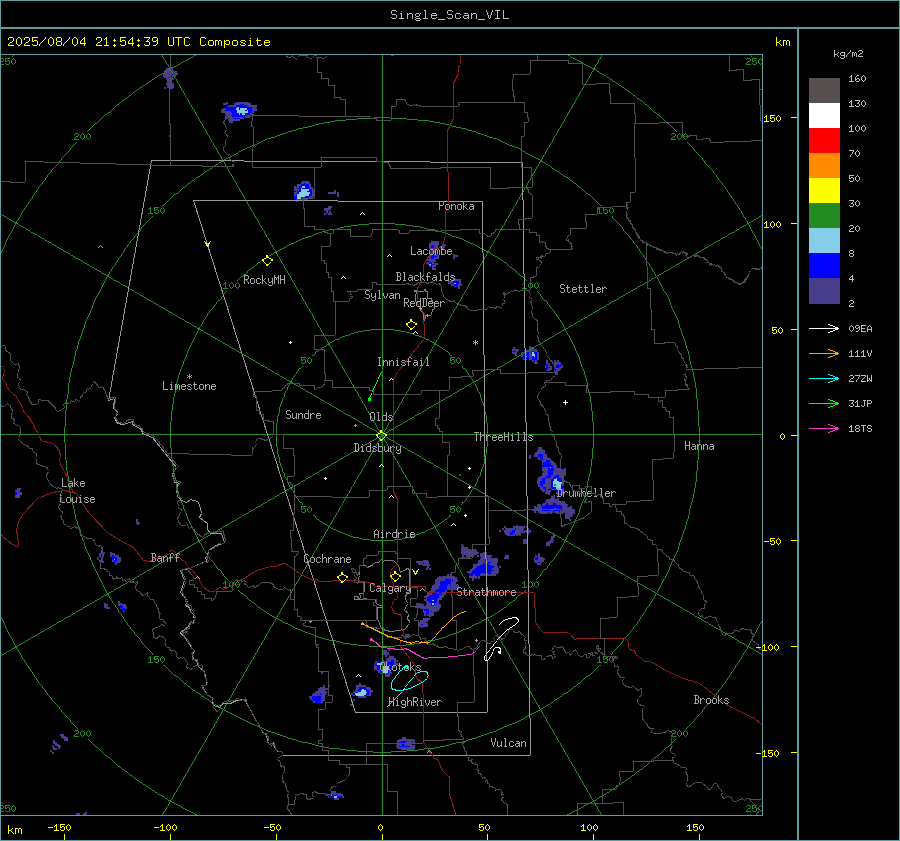Click the Innisfail label
The height and width of the screenshot is (841, 900).
tap(403, 362)
